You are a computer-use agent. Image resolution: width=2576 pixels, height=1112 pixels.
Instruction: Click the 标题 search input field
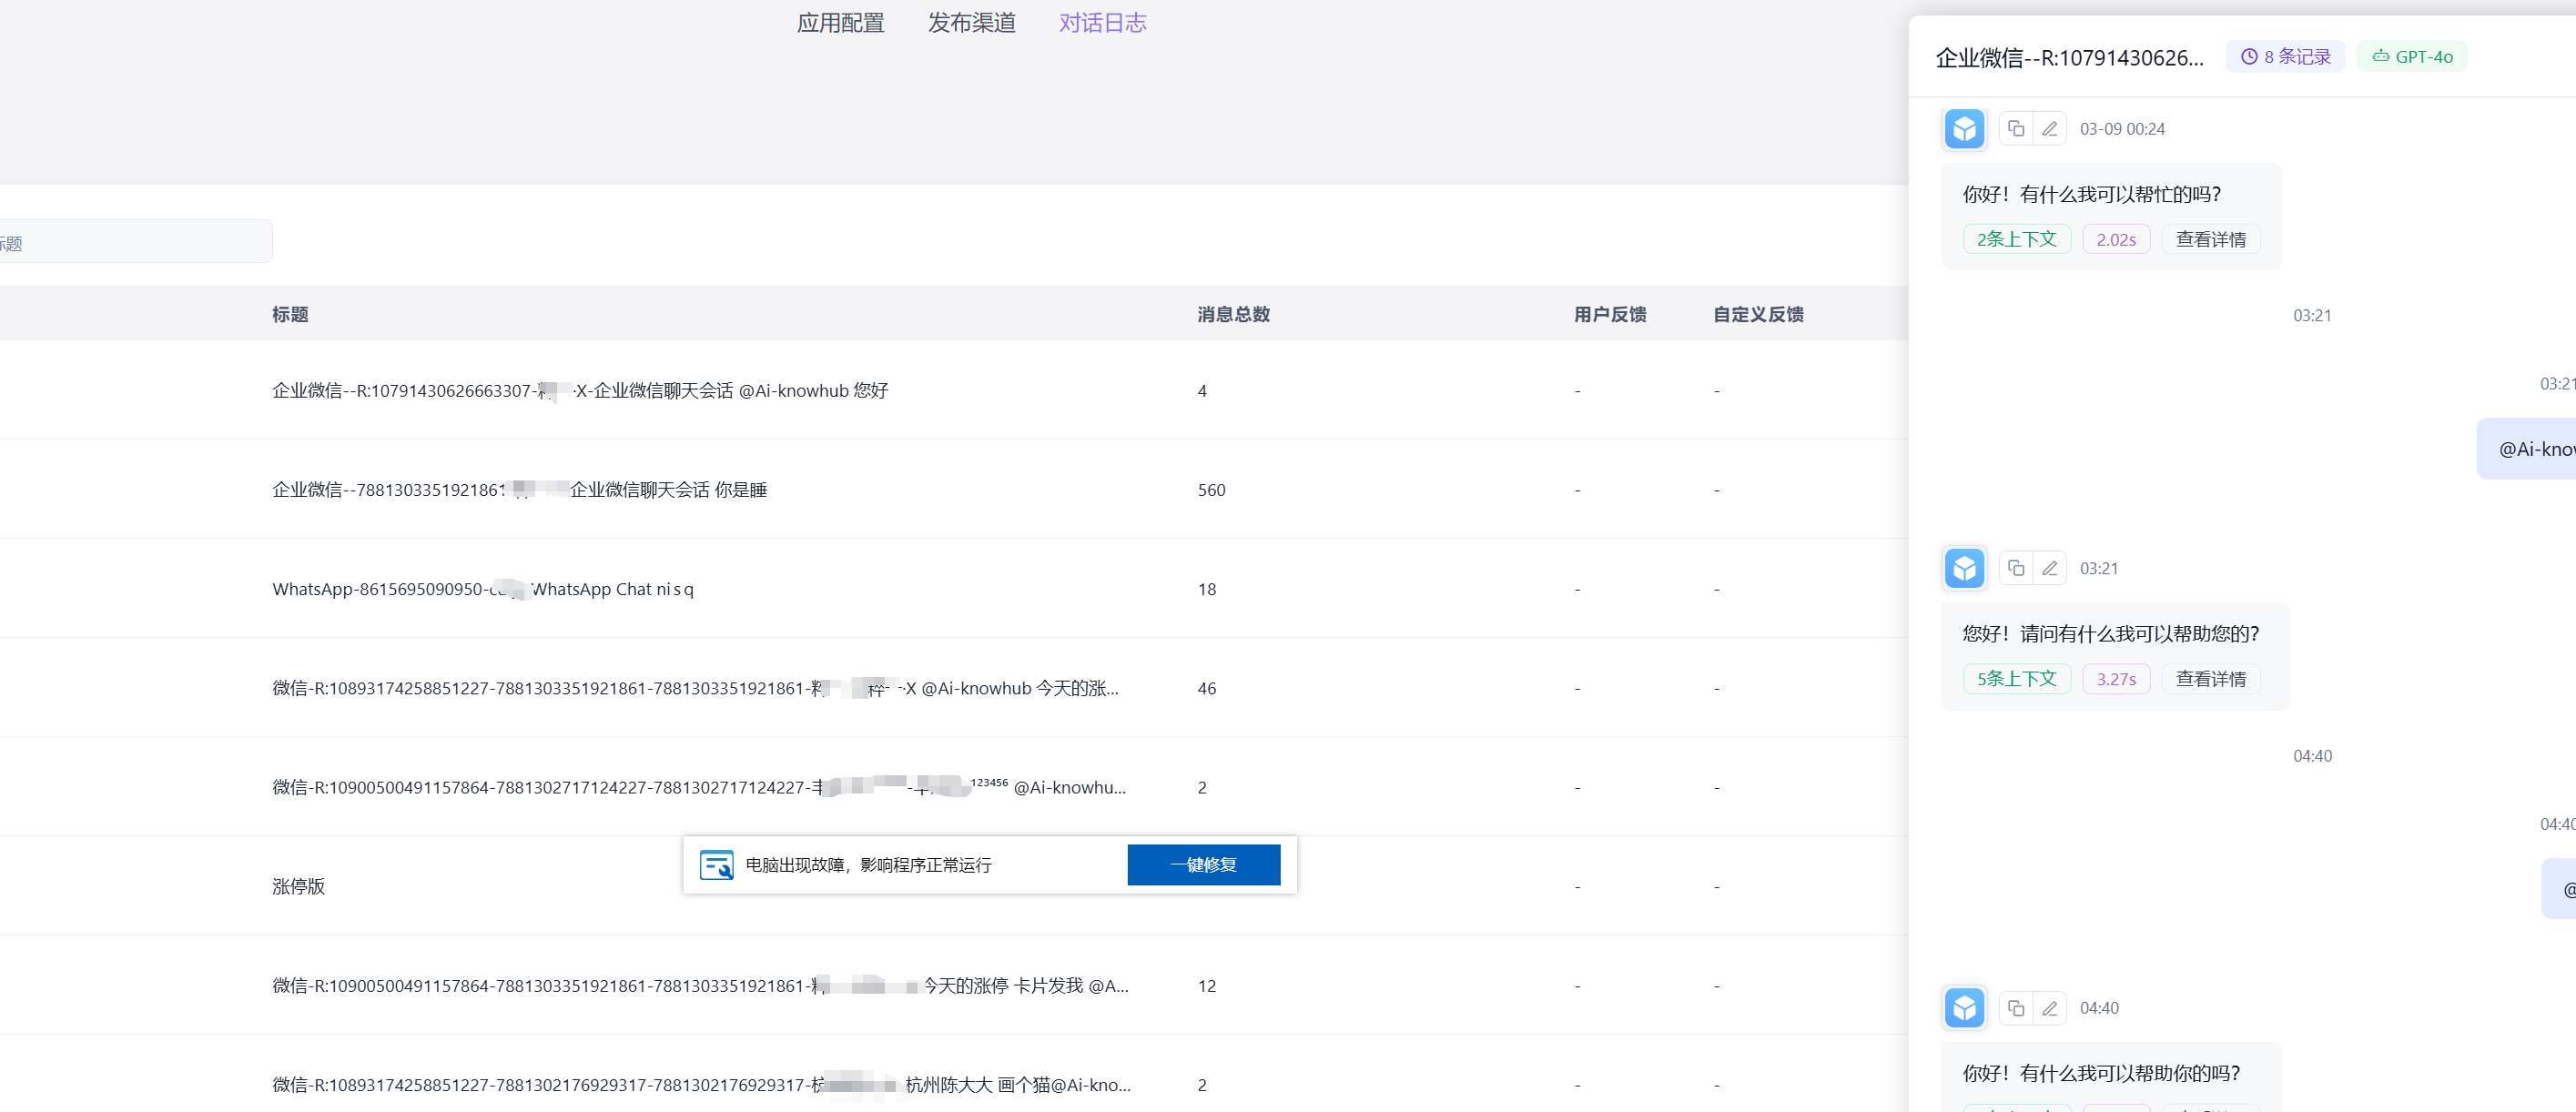click(x=130, y=241)
